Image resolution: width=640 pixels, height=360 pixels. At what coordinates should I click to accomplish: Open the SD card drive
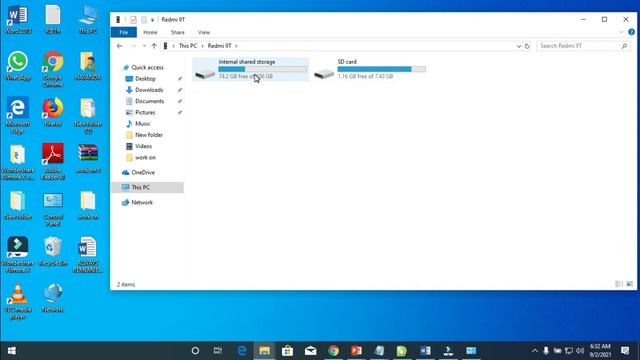(370, 69)
